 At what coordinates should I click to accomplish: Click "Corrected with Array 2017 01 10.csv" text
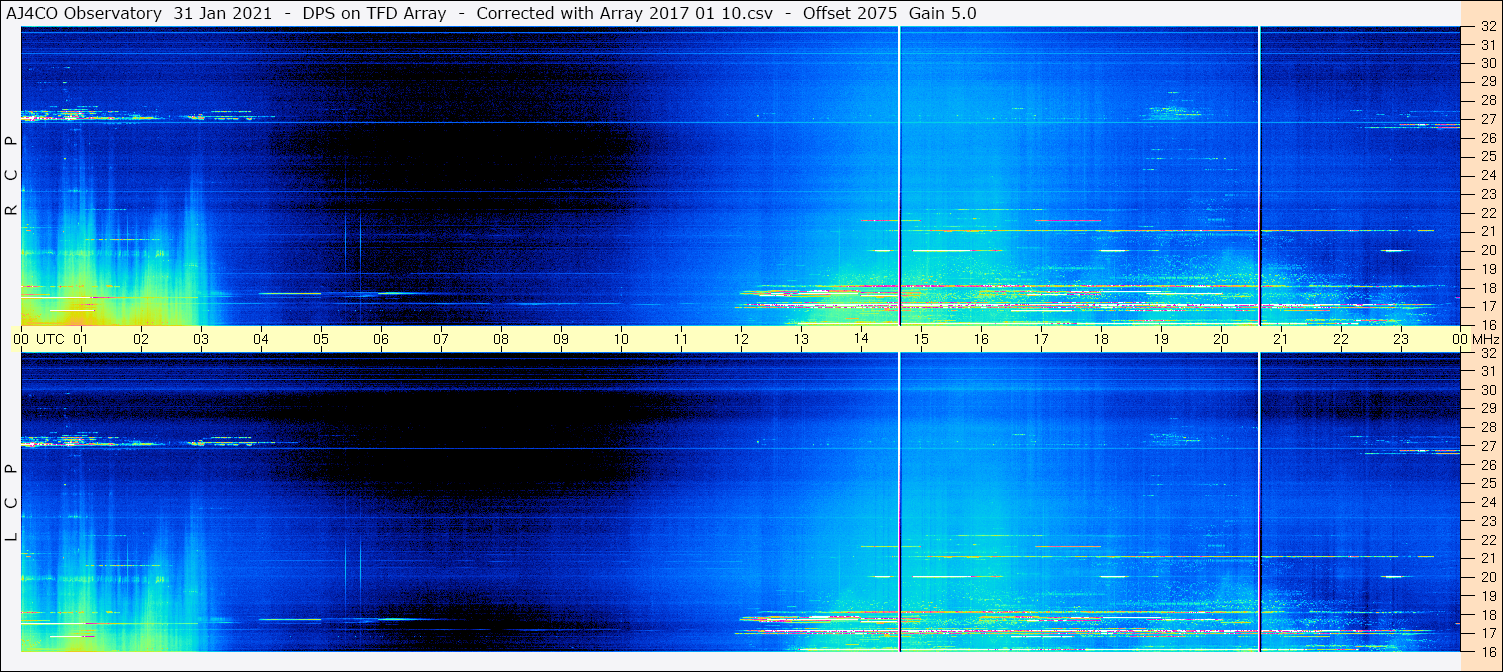[624, 14]
